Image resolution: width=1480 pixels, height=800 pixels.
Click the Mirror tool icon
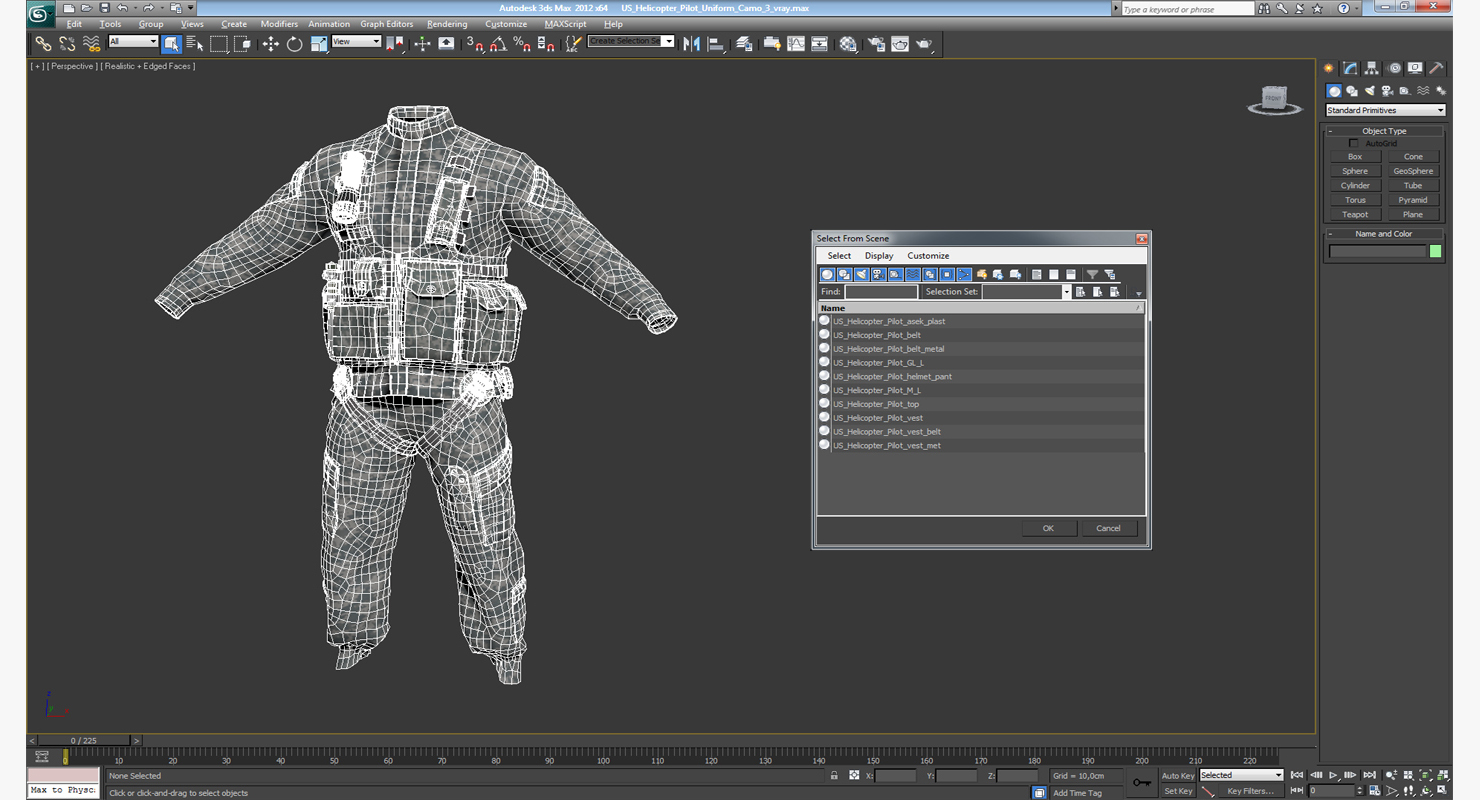691,44
